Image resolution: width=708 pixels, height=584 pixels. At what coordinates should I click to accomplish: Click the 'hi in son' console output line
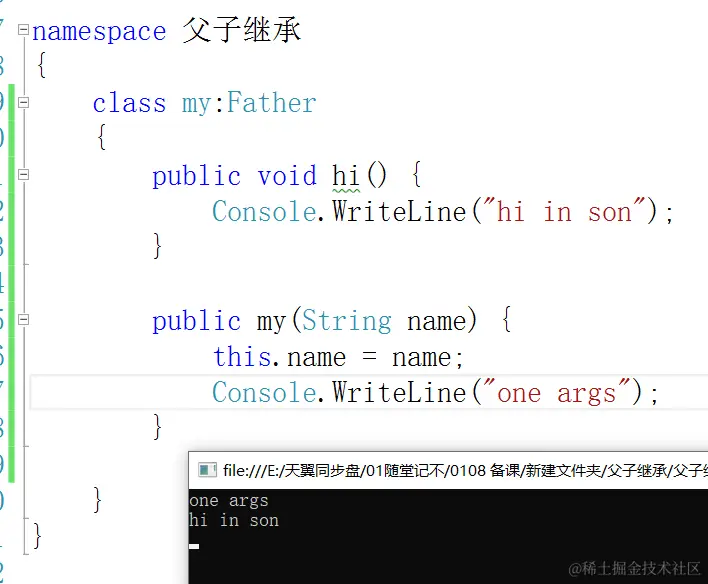click(234, 520)
